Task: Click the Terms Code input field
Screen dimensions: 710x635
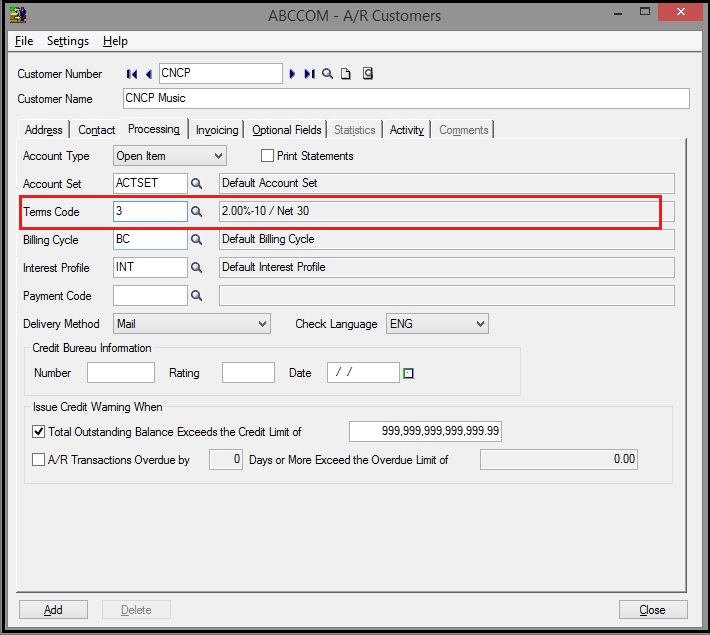Action: point(150,212)
